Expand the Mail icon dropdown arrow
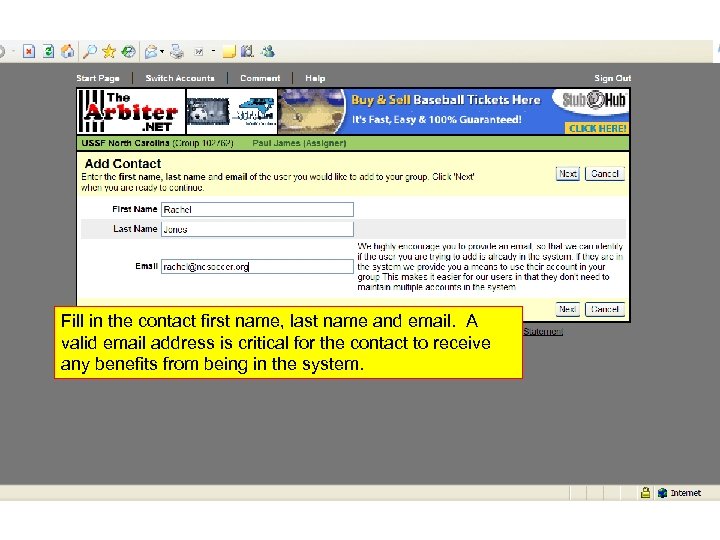The image size is (720, 540). point(162,51)
